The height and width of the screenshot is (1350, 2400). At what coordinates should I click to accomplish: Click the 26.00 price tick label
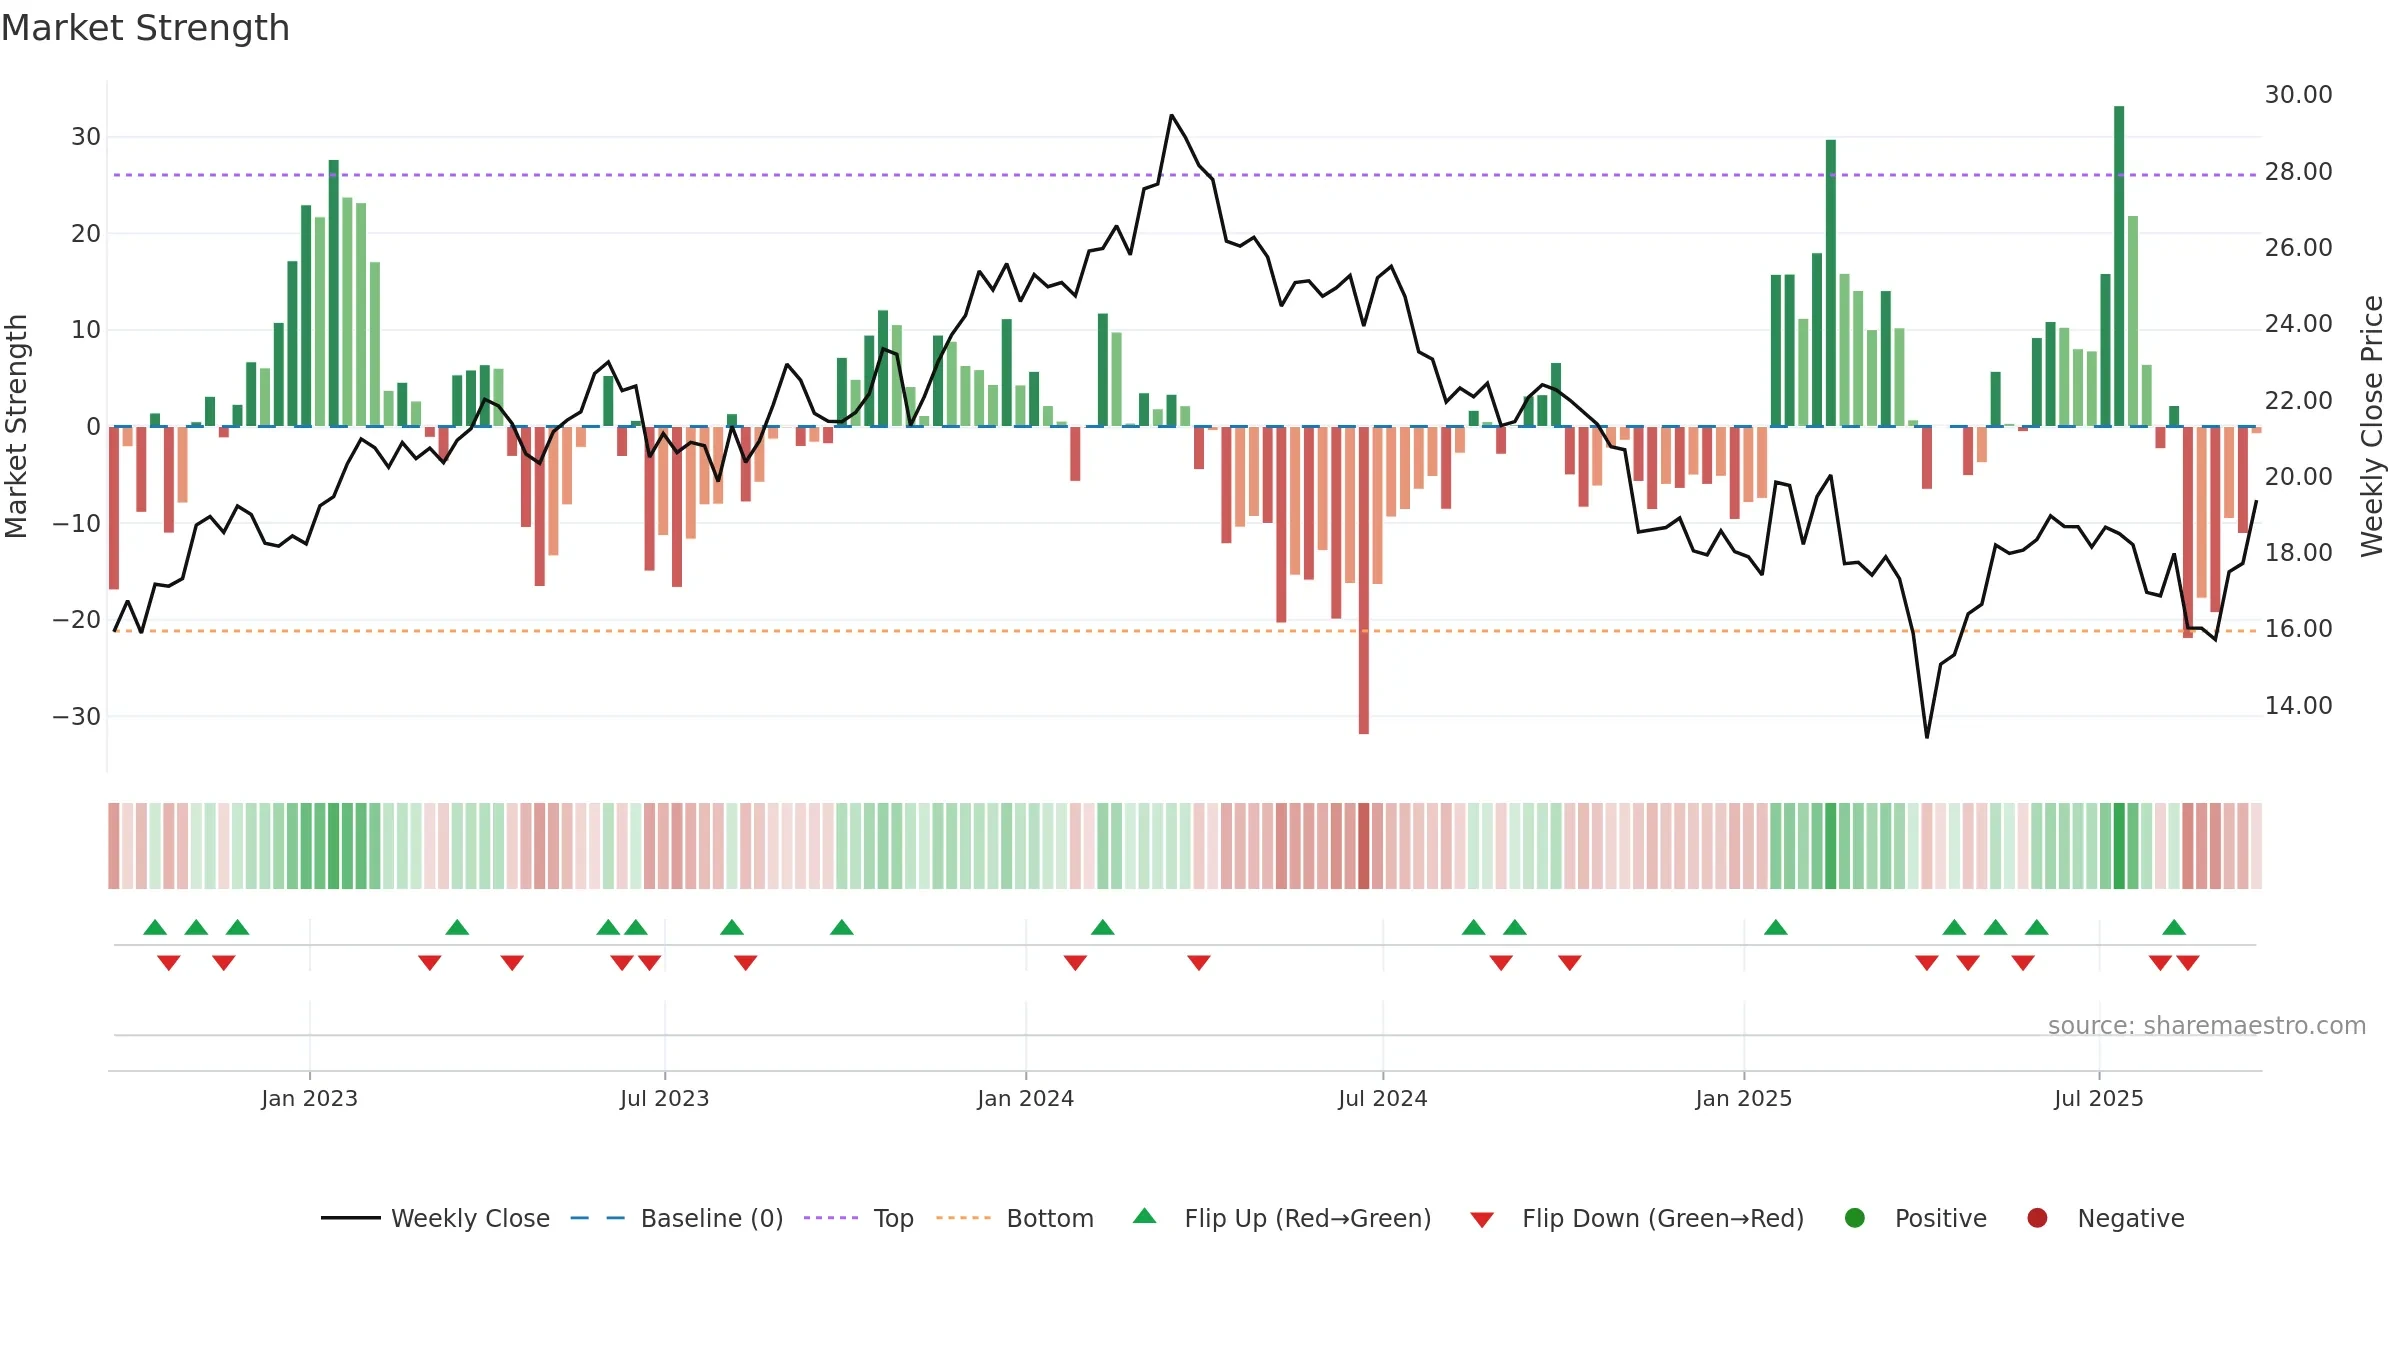2298,248
